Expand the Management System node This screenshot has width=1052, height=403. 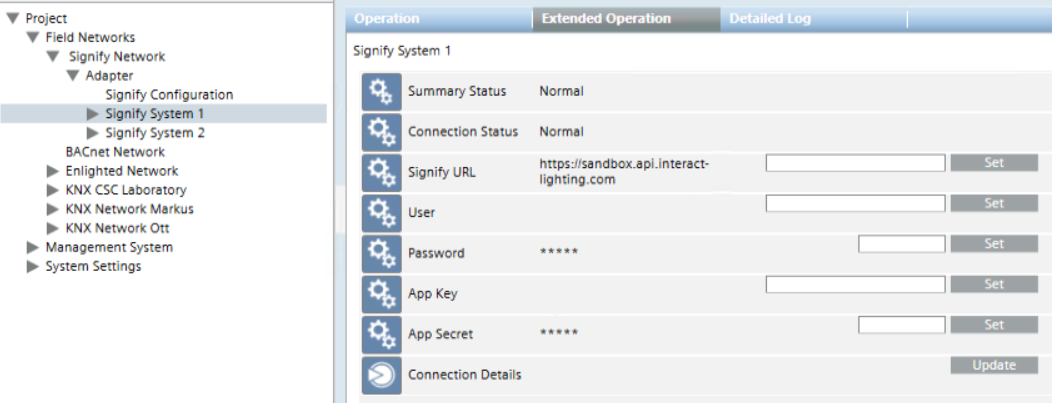click(x=33, y=247)
